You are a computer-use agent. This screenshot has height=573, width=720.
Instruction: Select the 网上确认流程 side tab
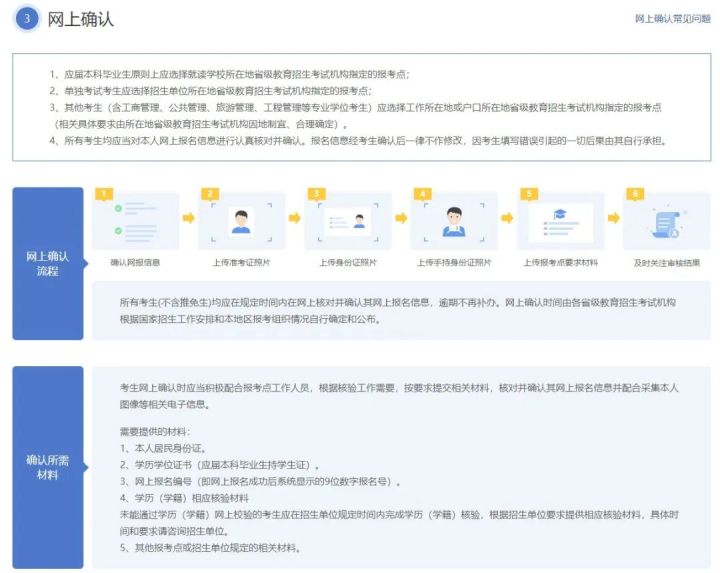point(48,263)
